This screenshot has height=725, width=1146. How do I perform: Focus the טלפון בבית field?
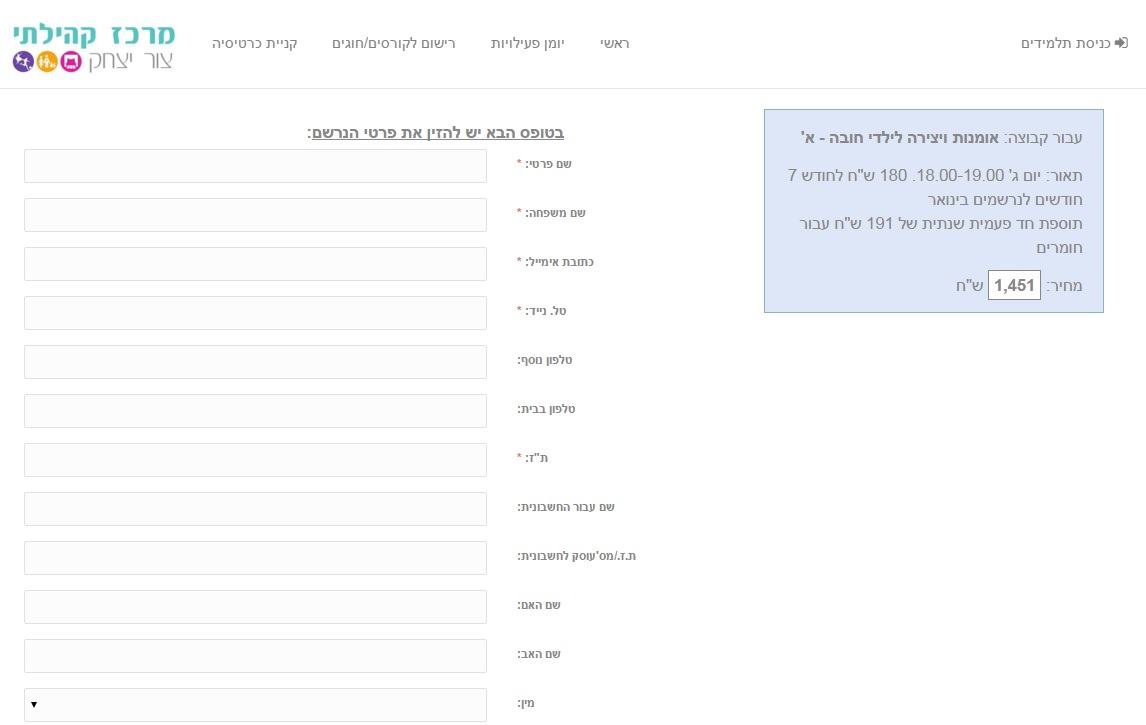pos(255,411)
